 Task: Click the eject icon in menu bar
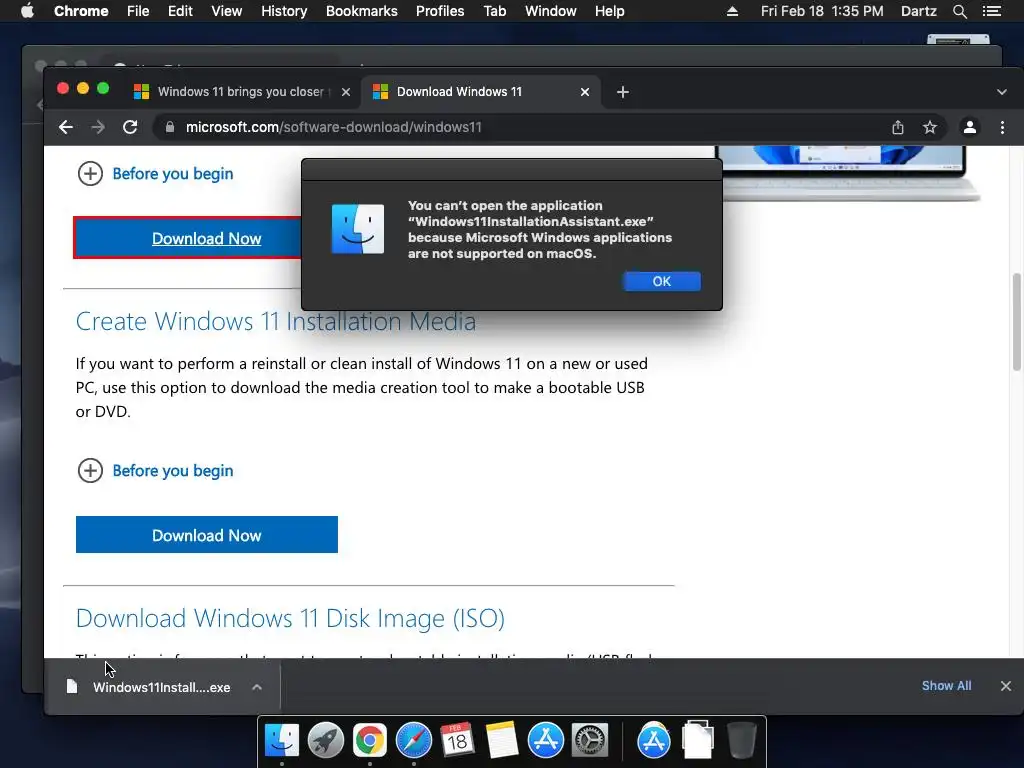pyautogui.click(x=733, y=11)
